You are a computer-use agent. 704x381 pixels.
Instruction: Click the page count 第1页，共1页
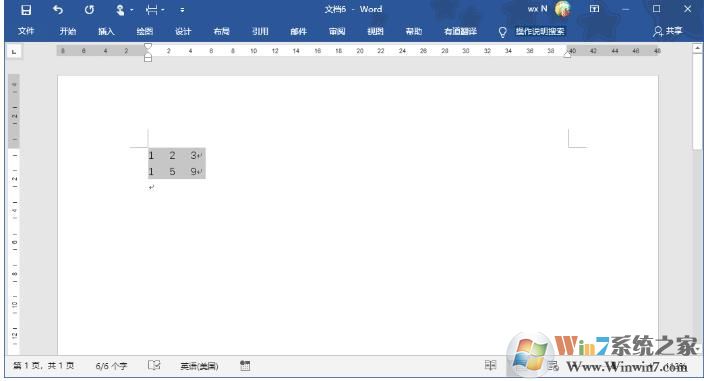click(43, 366)
